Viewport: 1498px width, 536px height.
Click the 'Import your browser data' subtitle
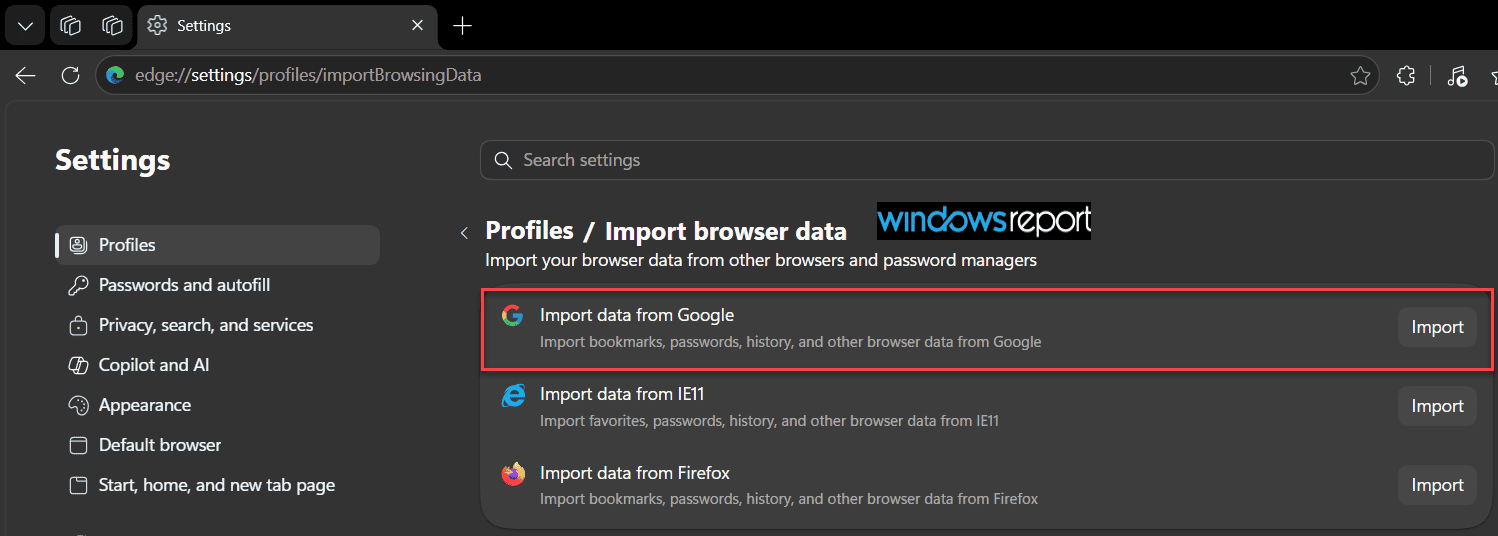point(761,260)
